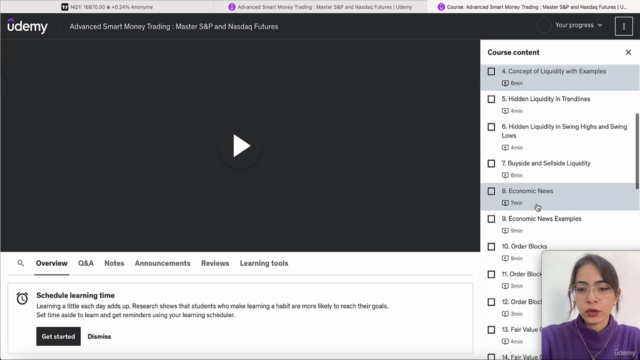Open the Overview tab
Viewport: 640px width, 360px height.
click(51, 263)
